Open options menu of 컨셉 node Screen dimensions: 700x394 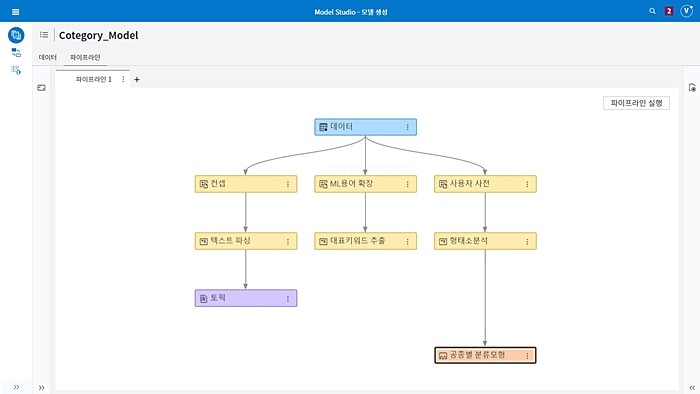(x=288, y=184)
